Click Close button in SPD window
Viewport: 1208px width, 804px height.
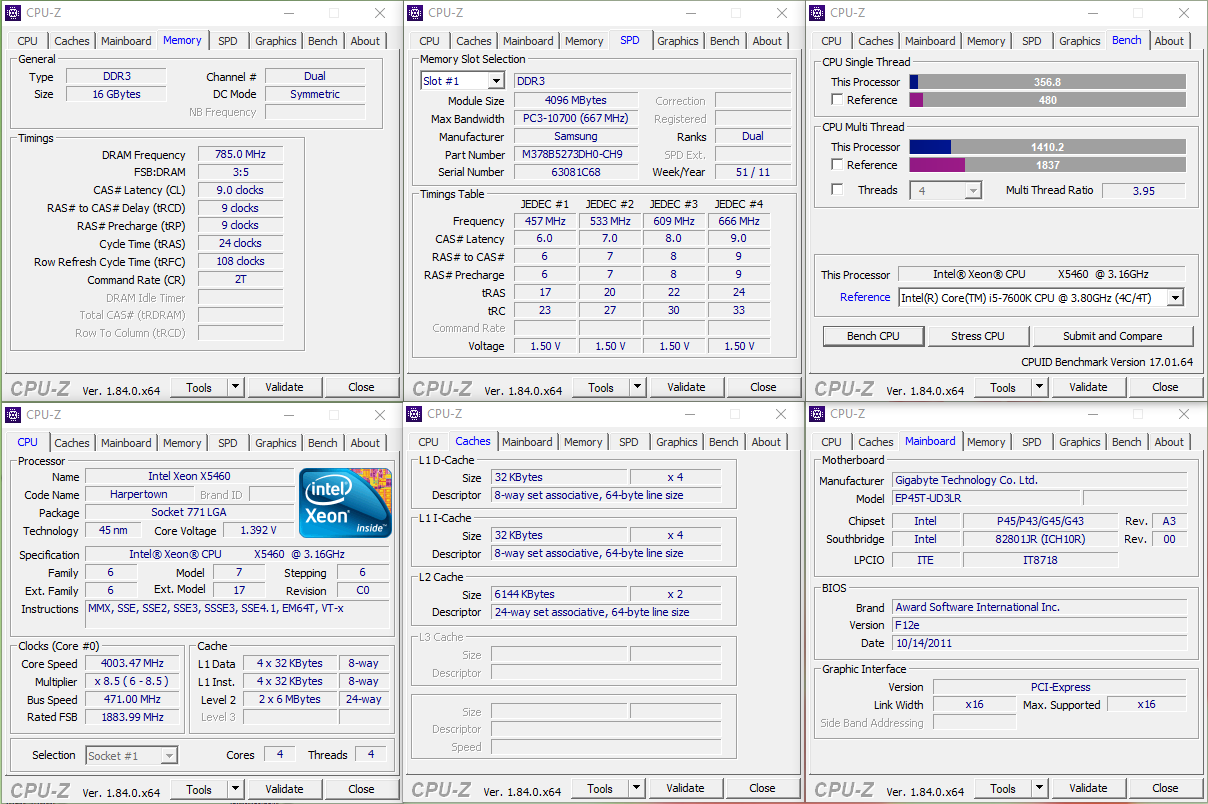[x=763, y=387]
